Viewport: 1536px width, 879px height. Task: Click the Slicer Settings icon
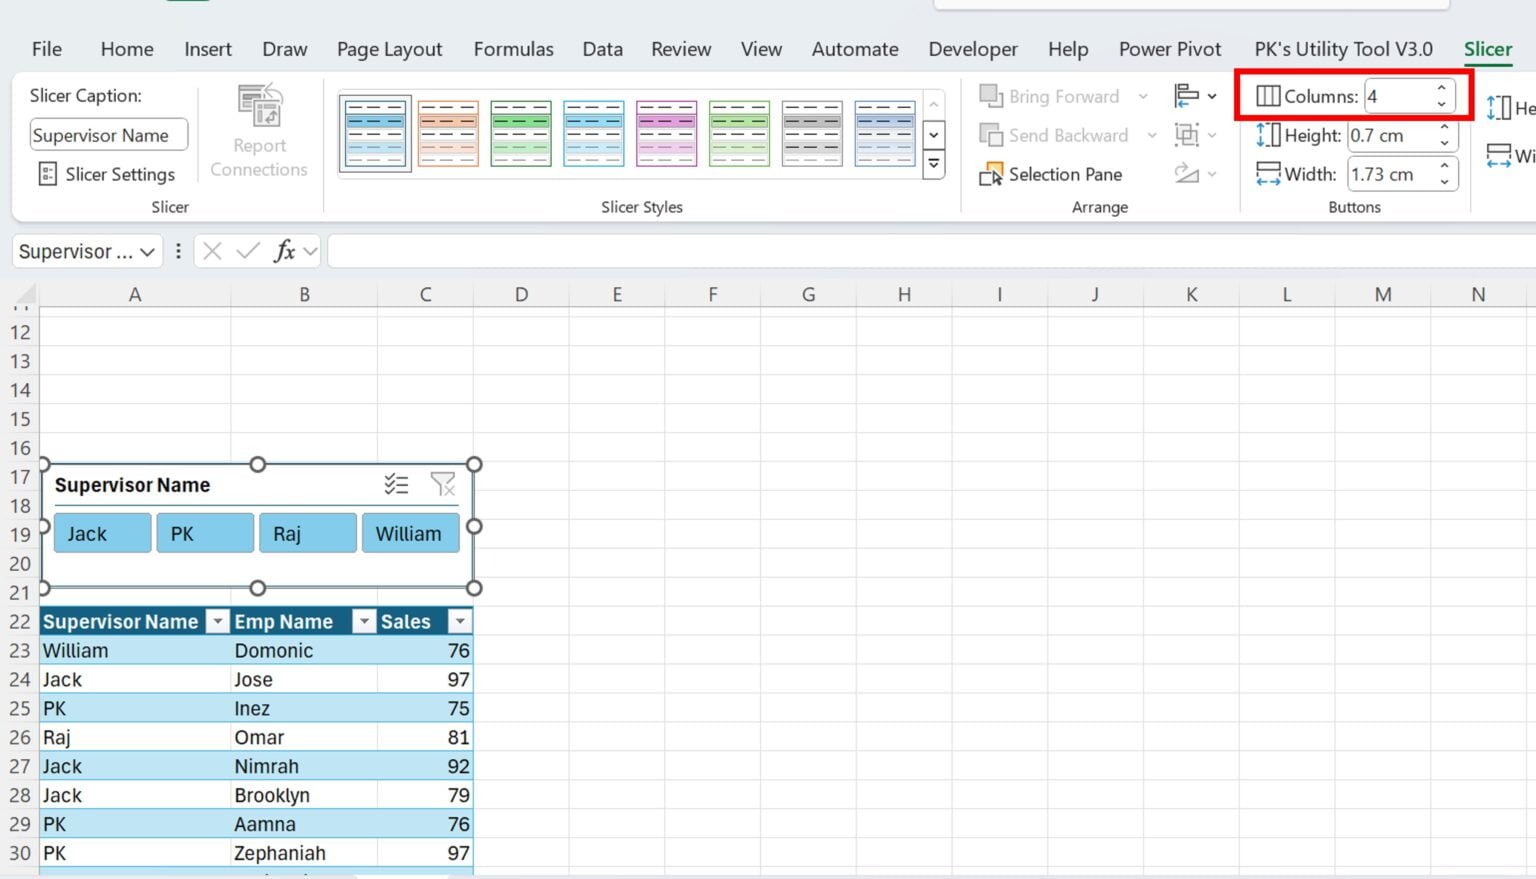(47, 174)
